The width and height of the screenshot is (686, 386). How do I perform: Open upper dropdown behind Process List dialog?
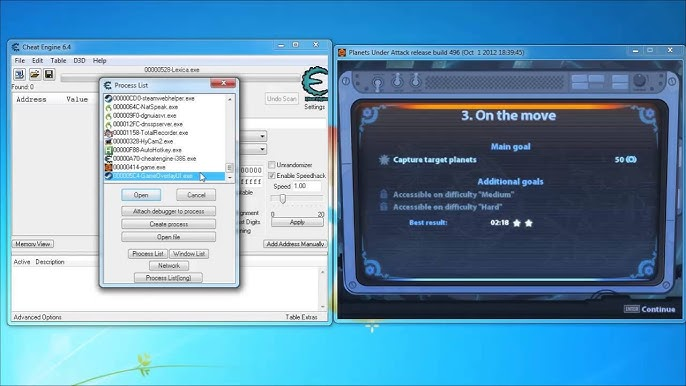[x=262, y=136]
